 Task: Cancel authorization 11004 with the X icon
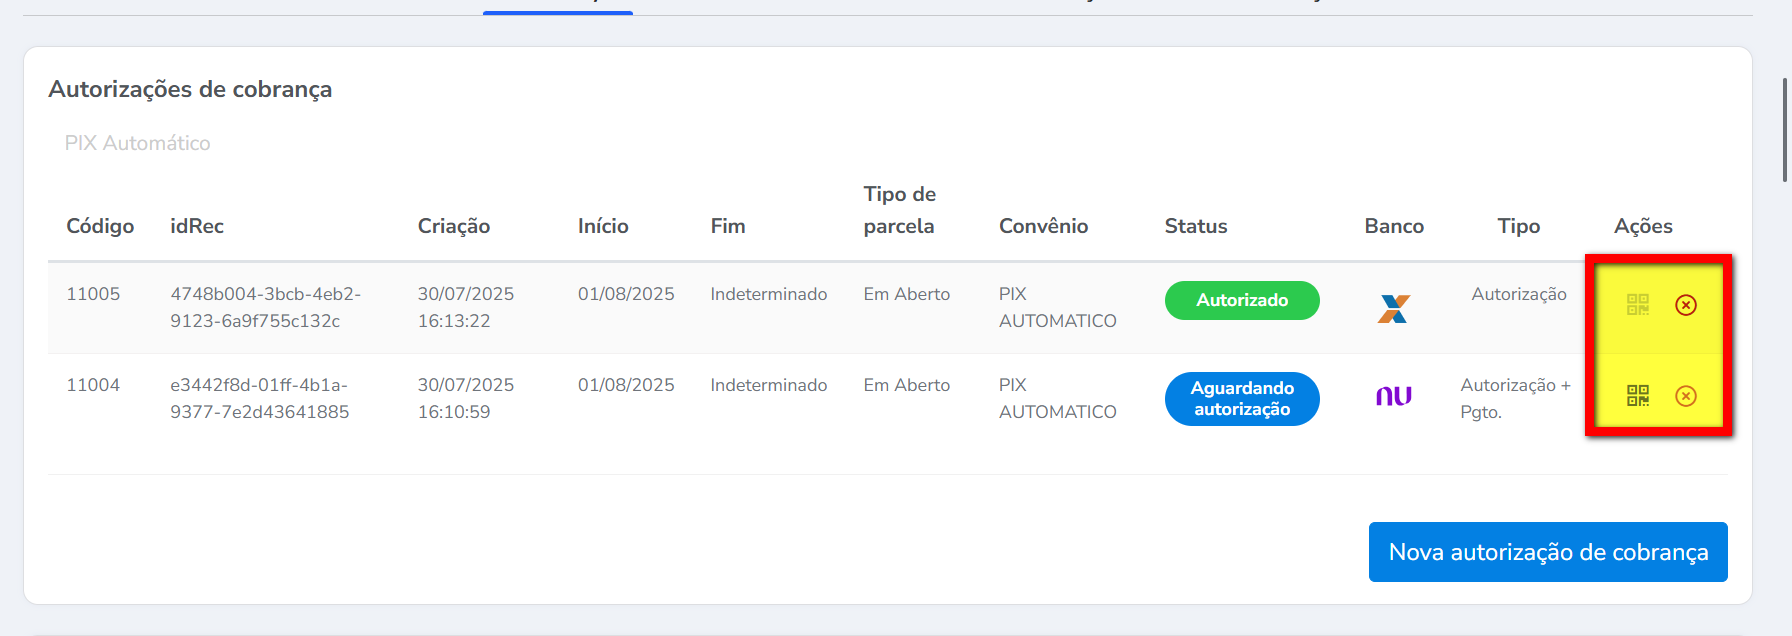pyautogui.click(x=1686, y=396)
